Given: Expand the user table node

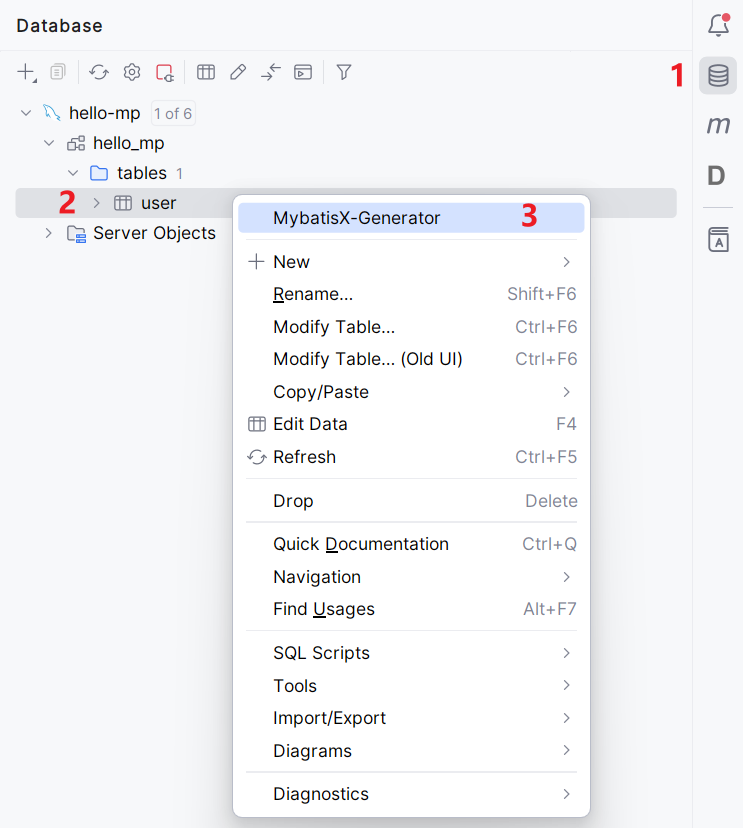Looking at the screenshot, I should pos(97,203).
